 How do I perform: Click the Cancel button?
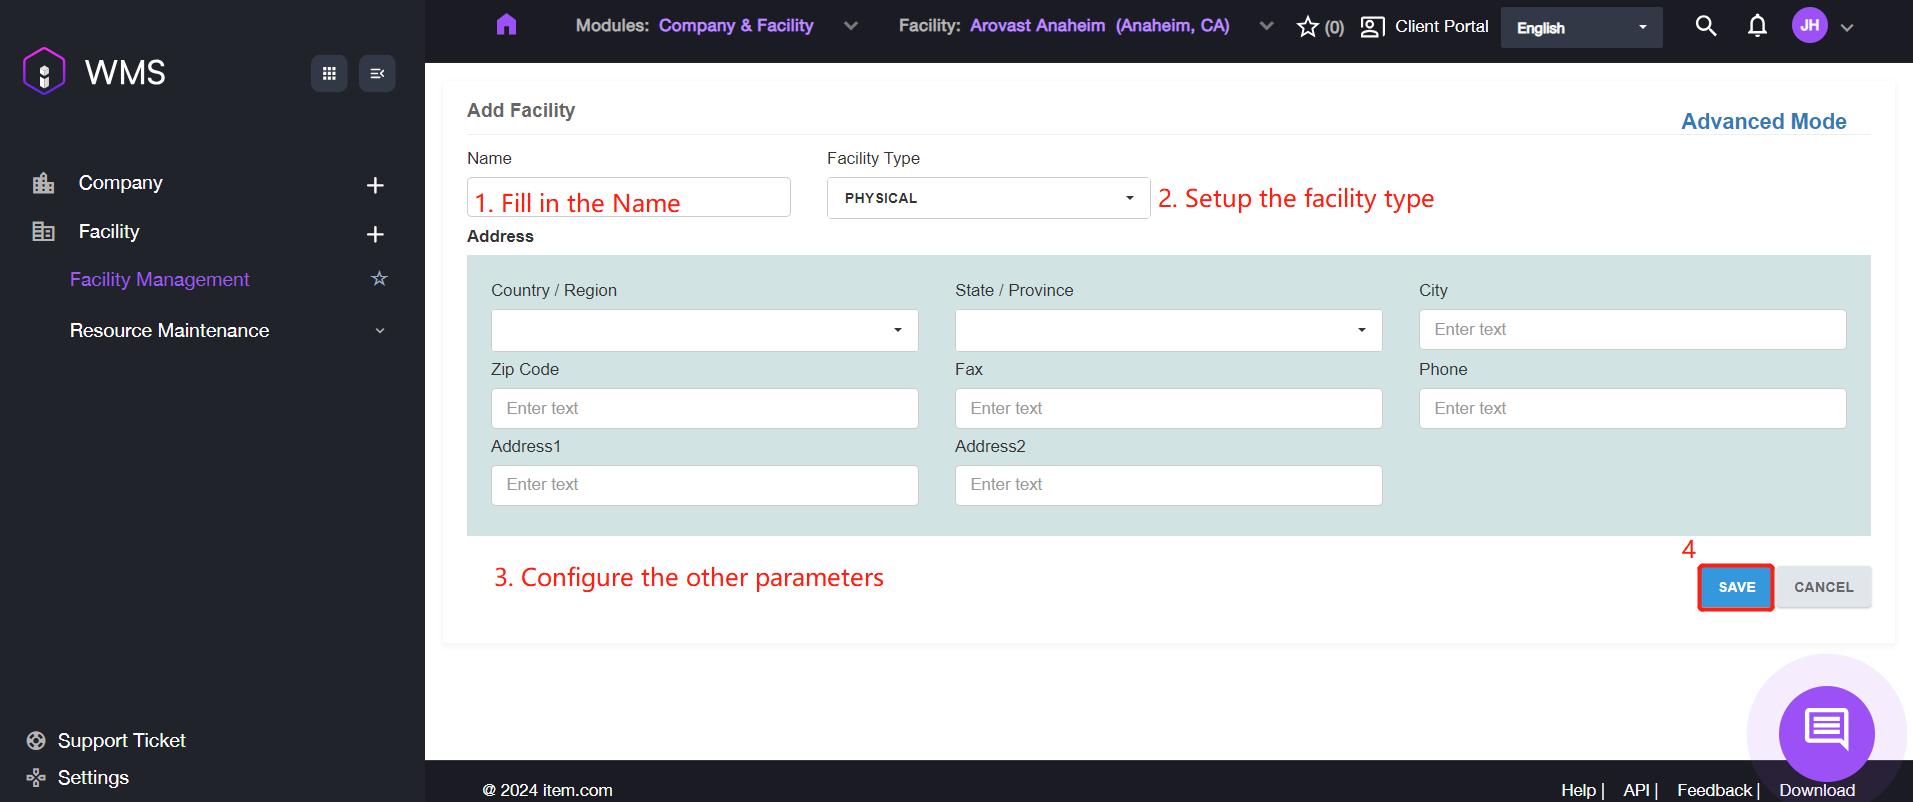1823,587
